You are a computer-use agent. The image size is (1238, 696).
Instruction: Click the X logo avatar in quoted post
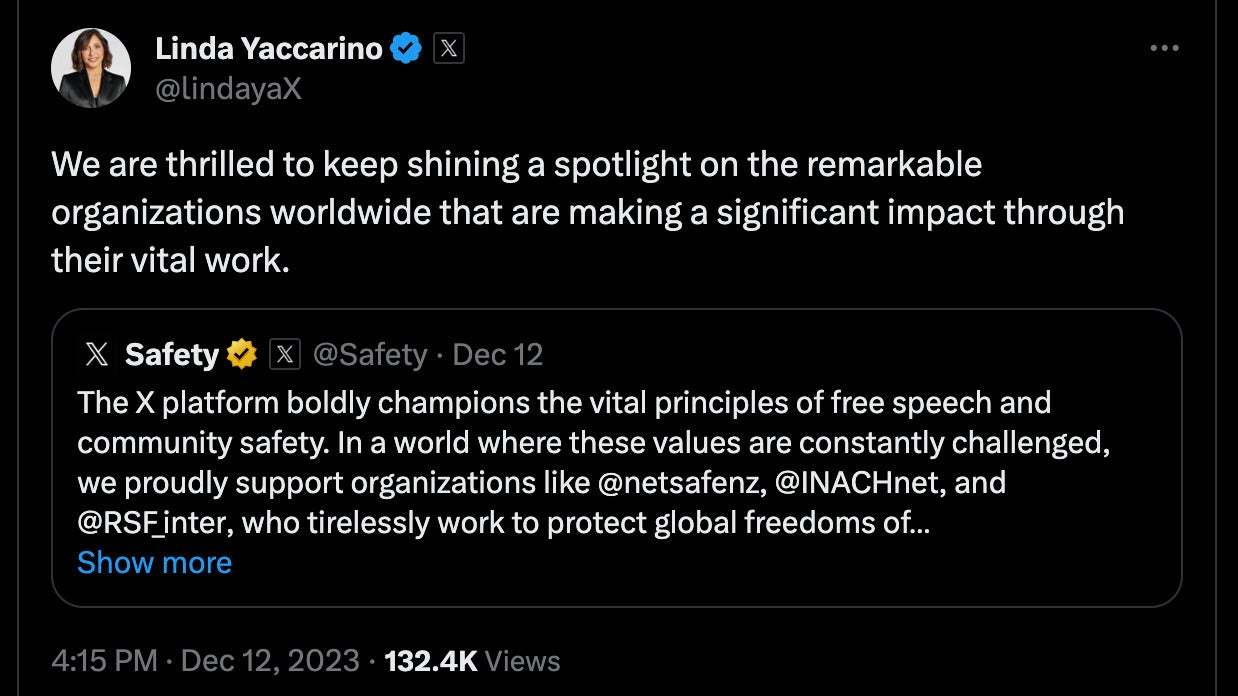96,354
